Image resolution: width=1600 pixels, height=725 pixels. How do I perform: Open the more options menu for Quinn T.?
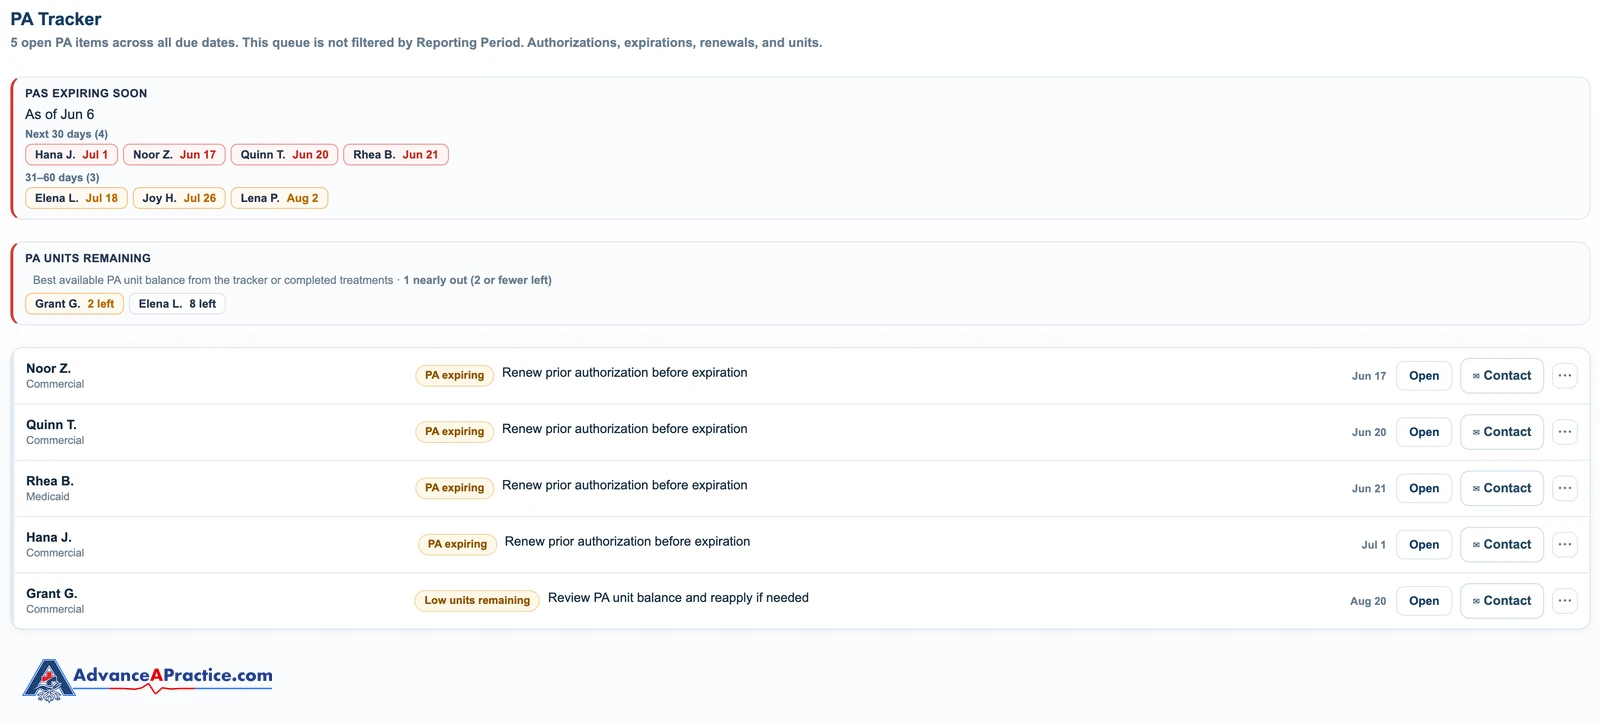1565,432
